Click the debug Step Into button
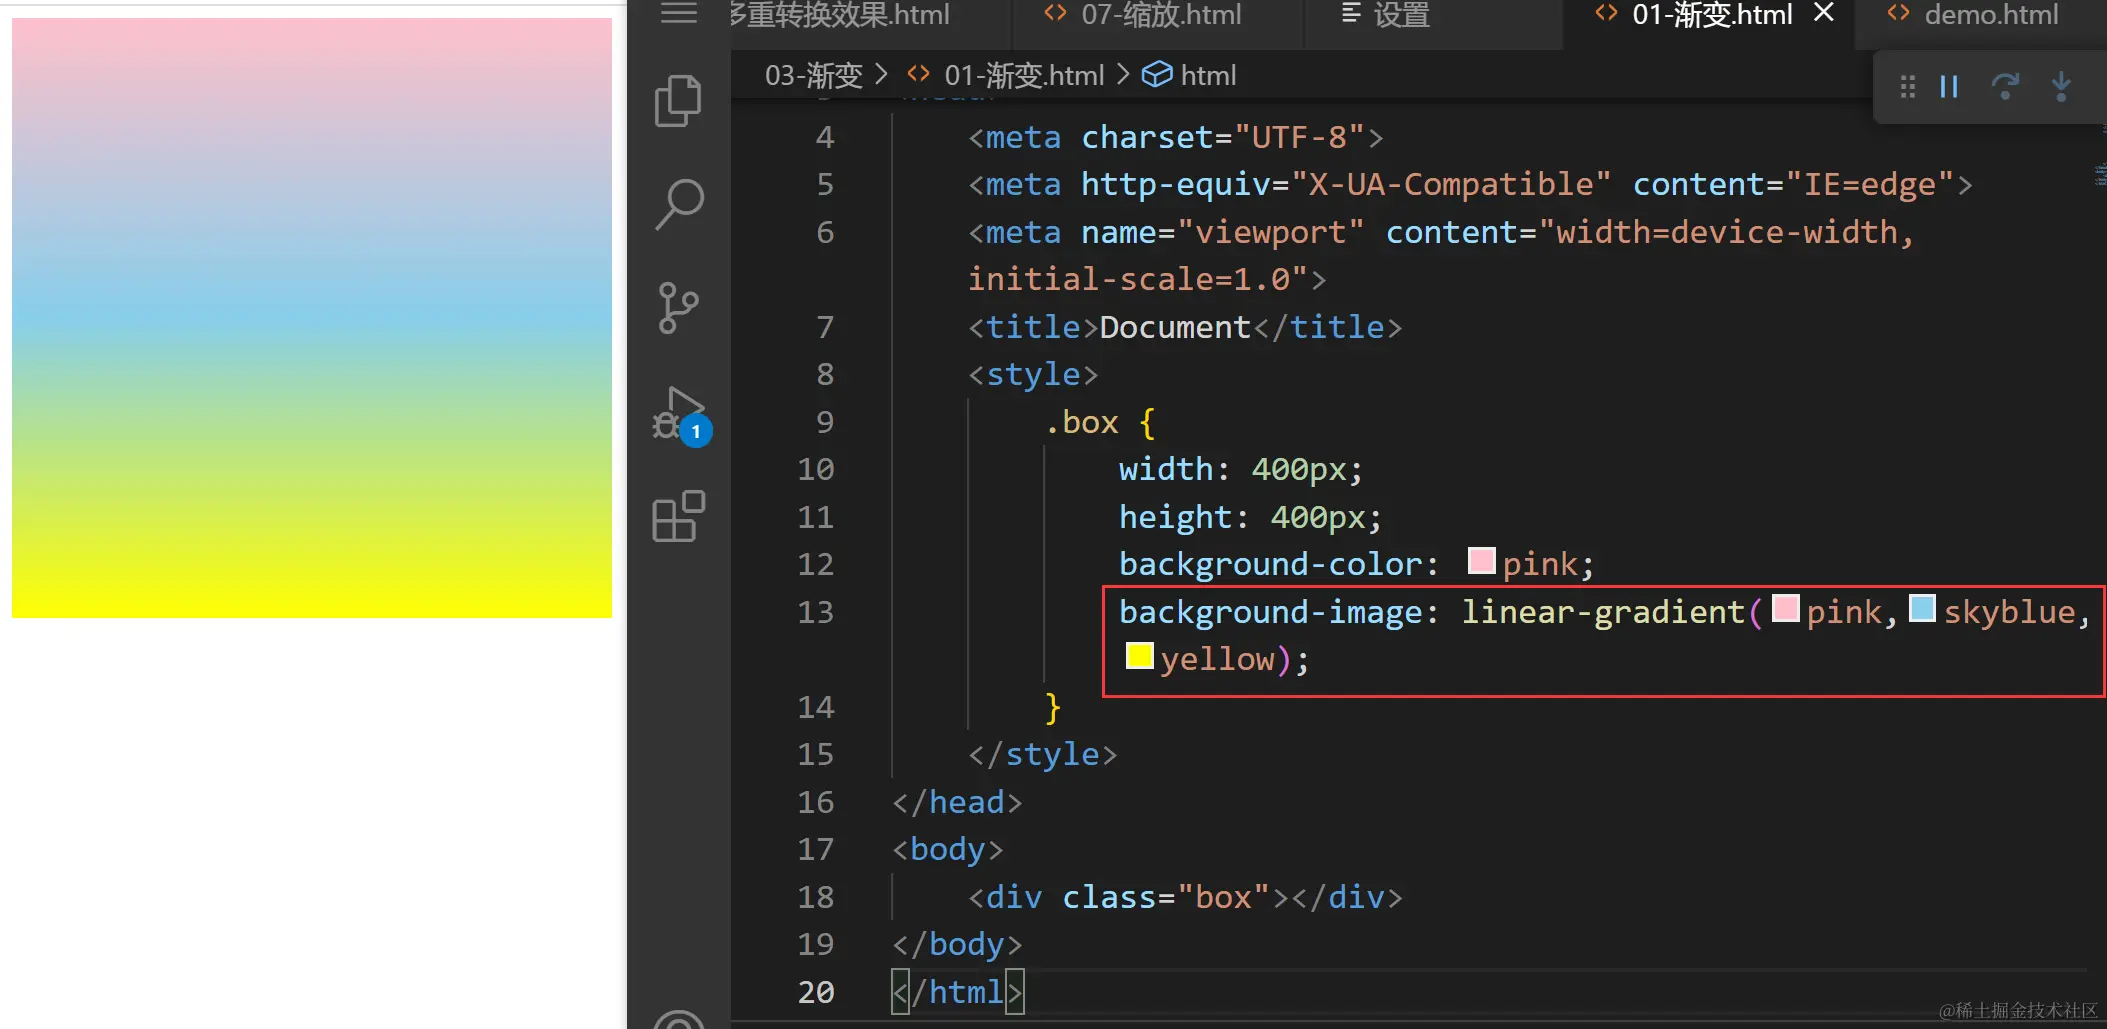This screenshot has width=2107, height=1029. coord(2061,87)
